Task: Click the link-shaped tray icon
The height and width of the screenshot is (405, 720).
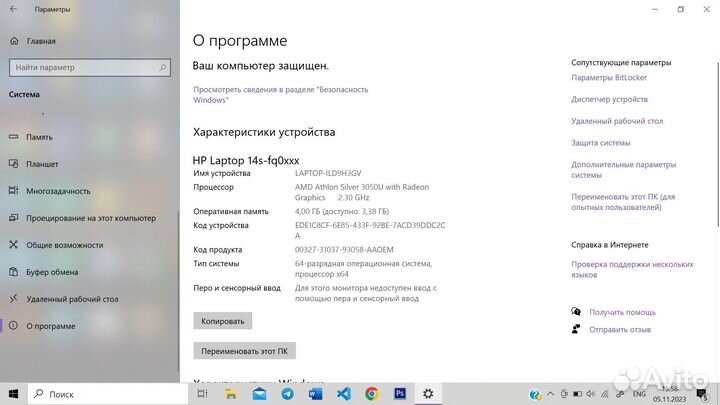Action: [620, 394]
